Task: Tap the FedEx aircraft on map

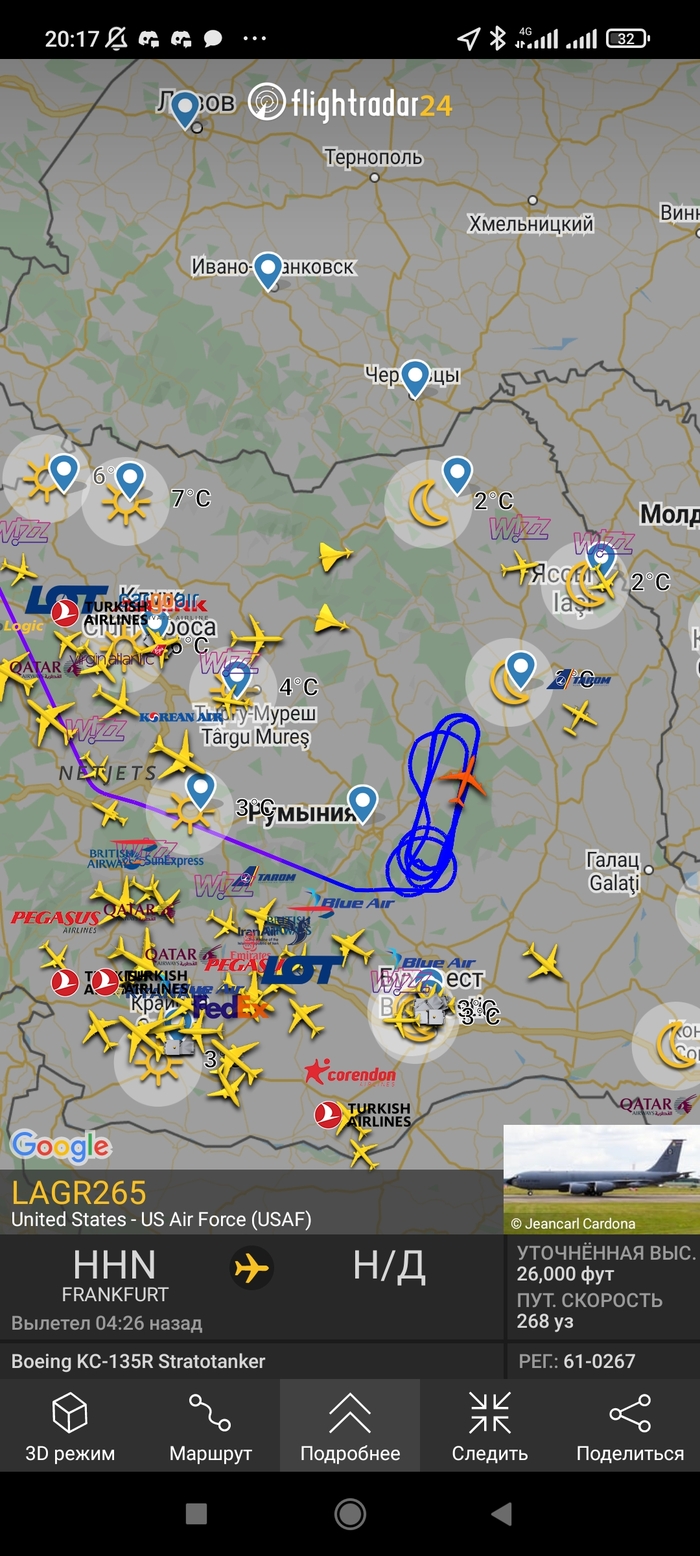Action: pyautogui.click(x=230, y=1005)
